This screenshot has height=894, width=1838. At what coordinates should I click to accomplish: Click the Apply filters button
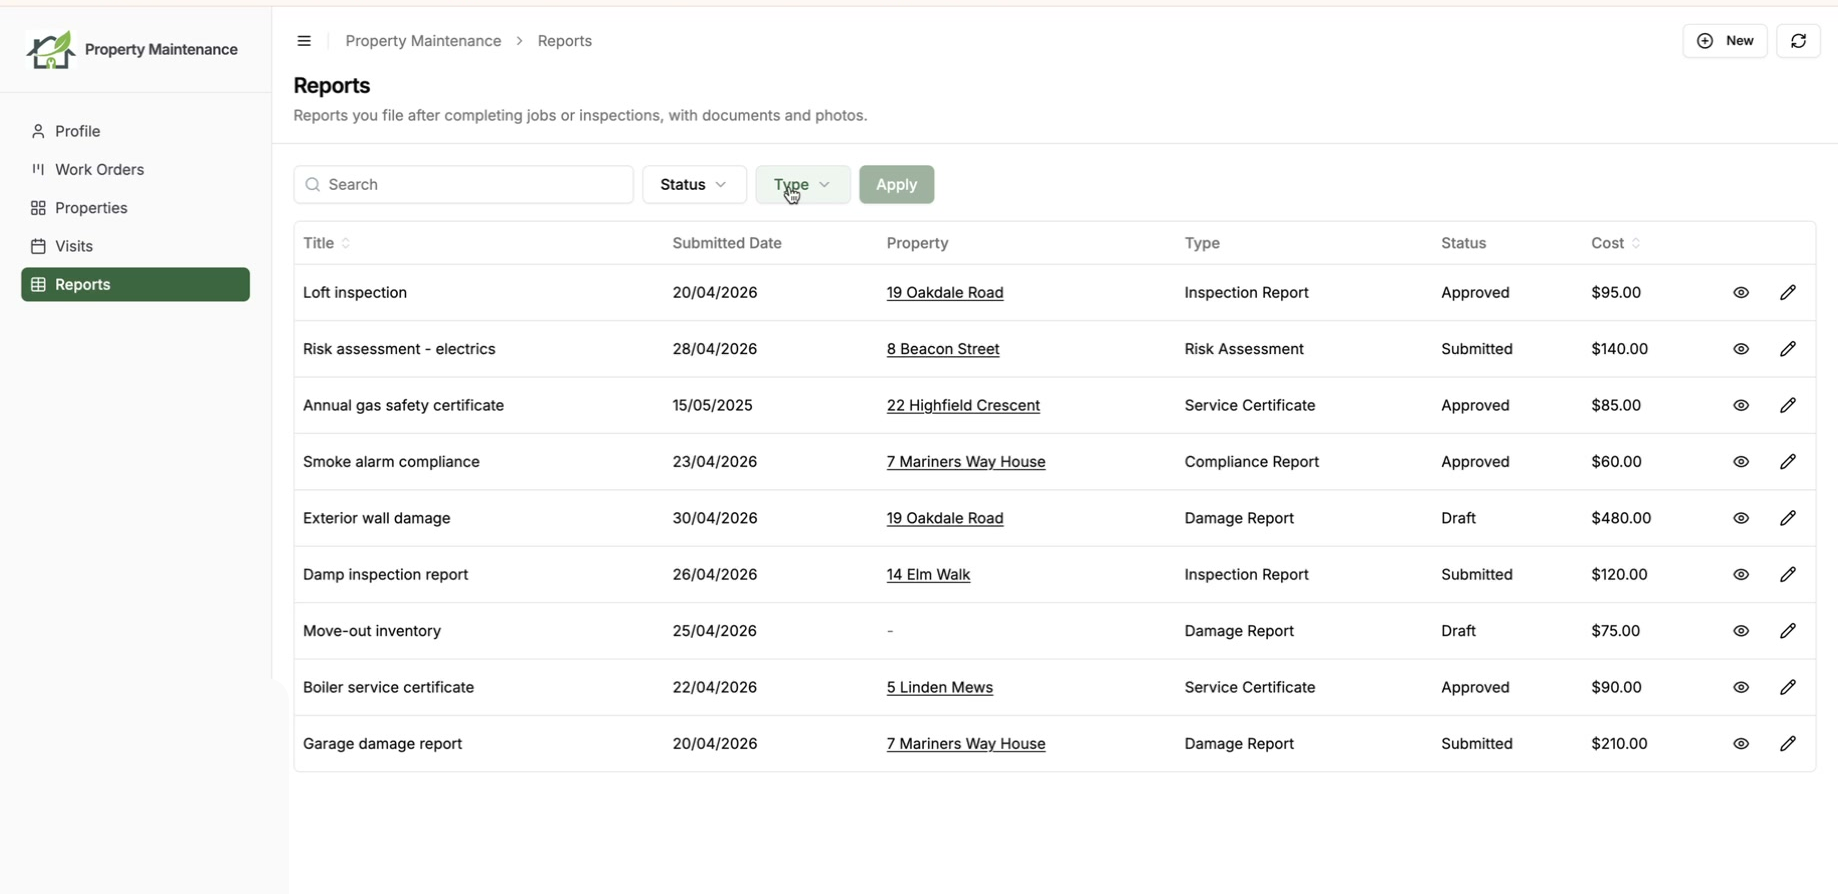pos(896,185)
